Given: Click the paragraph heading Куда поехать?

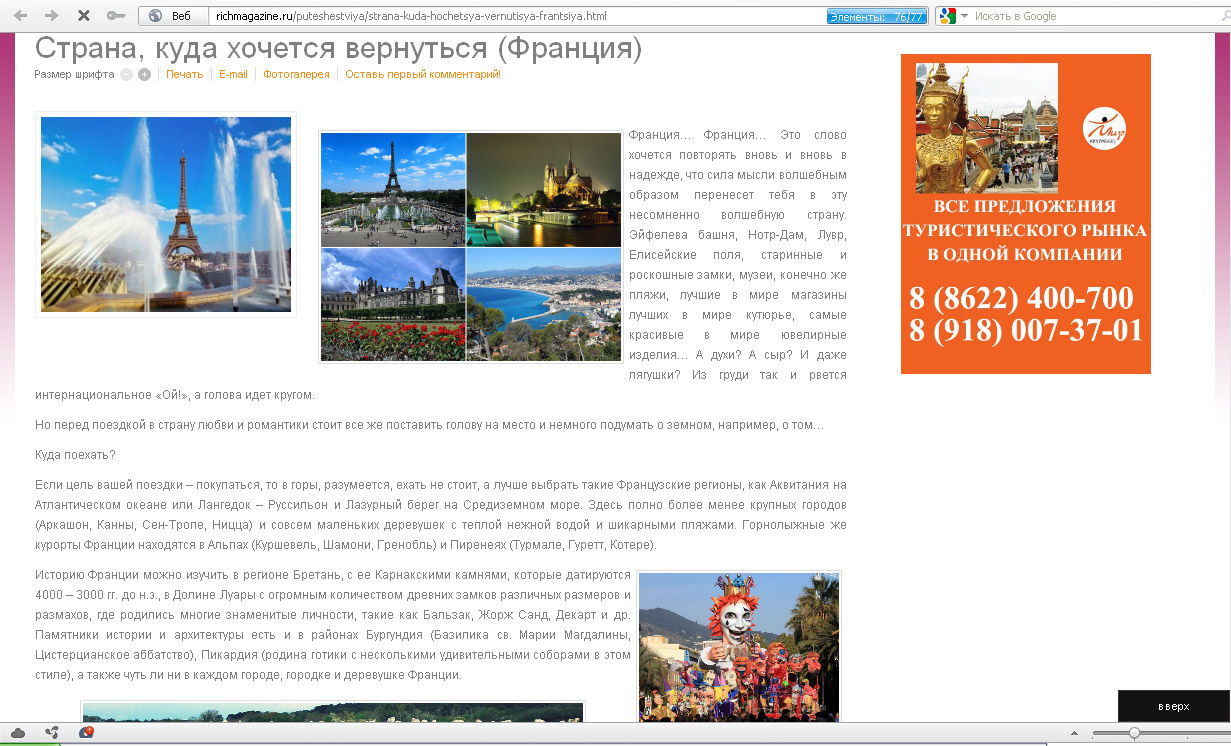Looking at the screenshot, I should [x=75, y=455].
